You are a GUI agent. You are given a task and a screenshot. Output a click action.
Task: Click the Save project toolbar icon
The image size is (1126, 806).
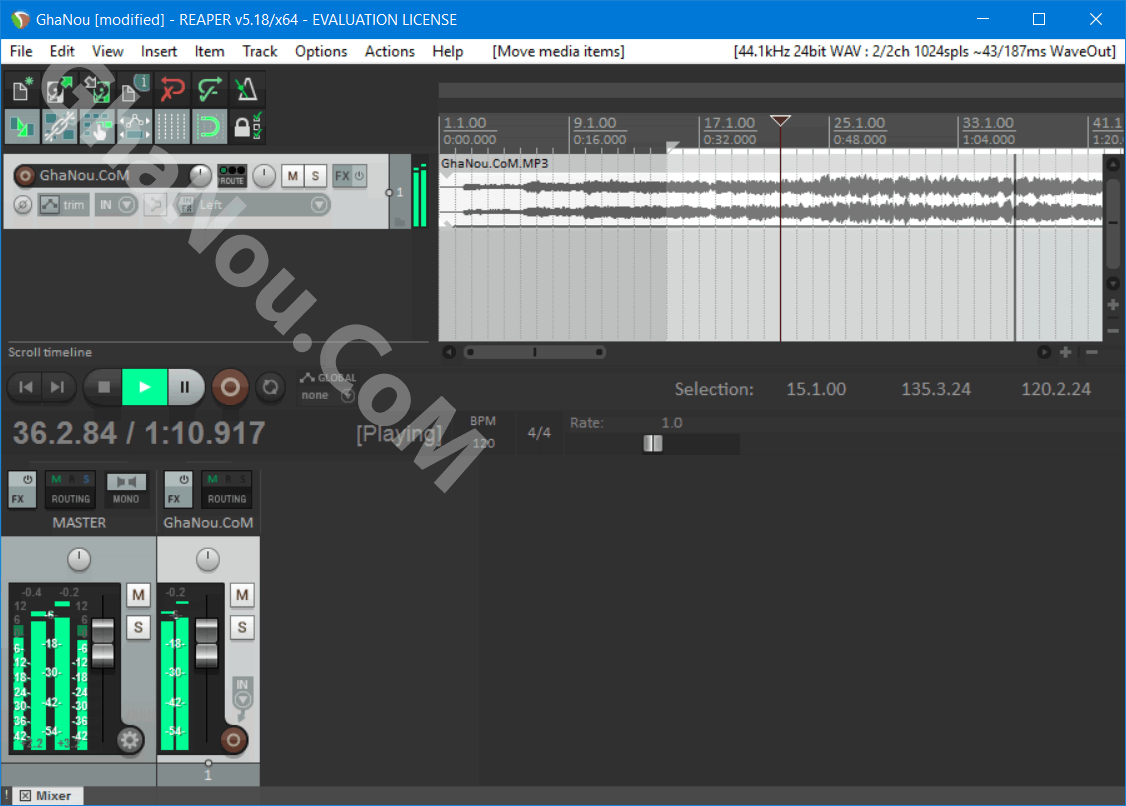(97, 90)
